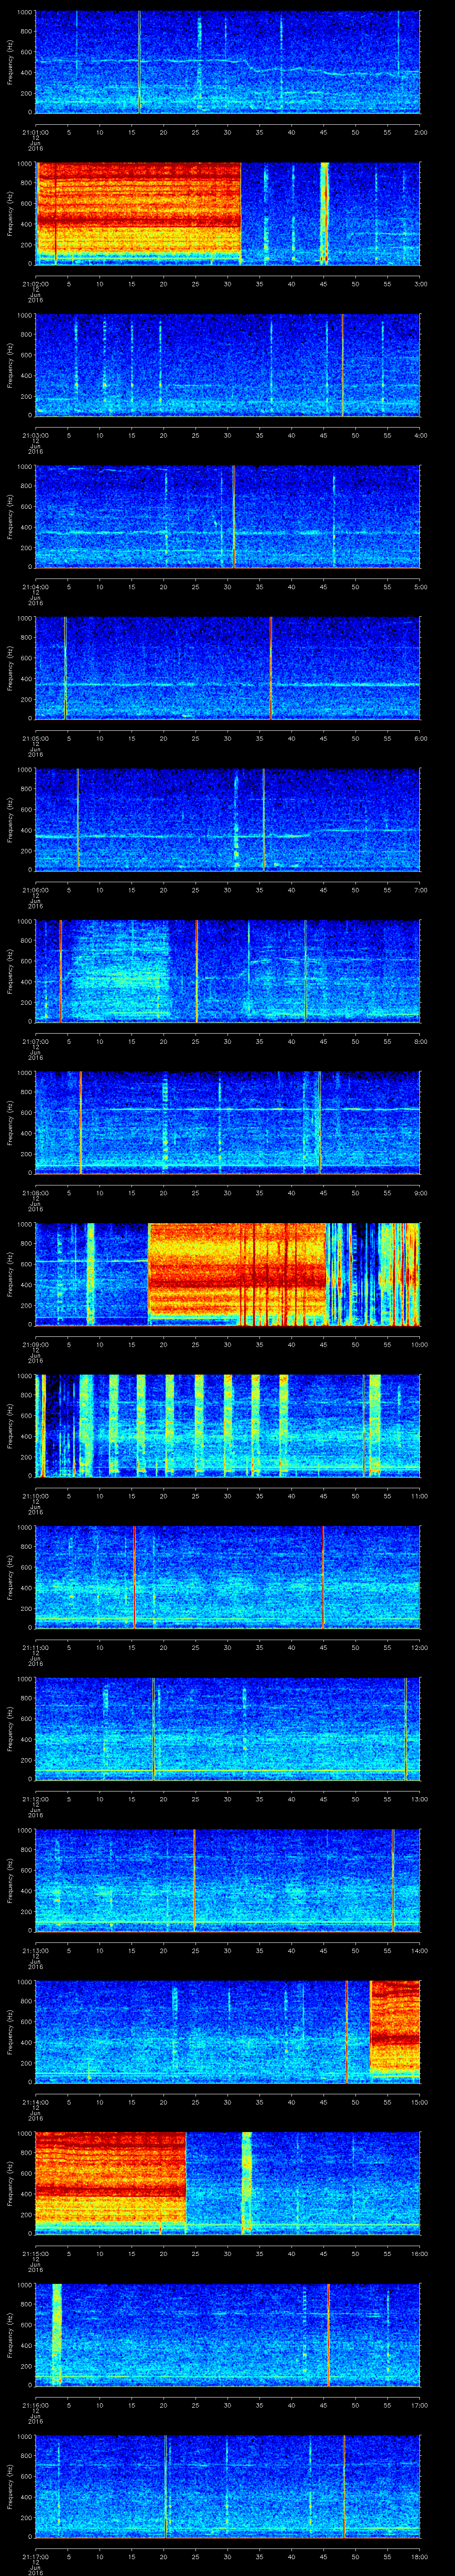This screenshot has width=455, height=2576.
Task: Click the 21:01:00 start time label
Action: [36, 132]
